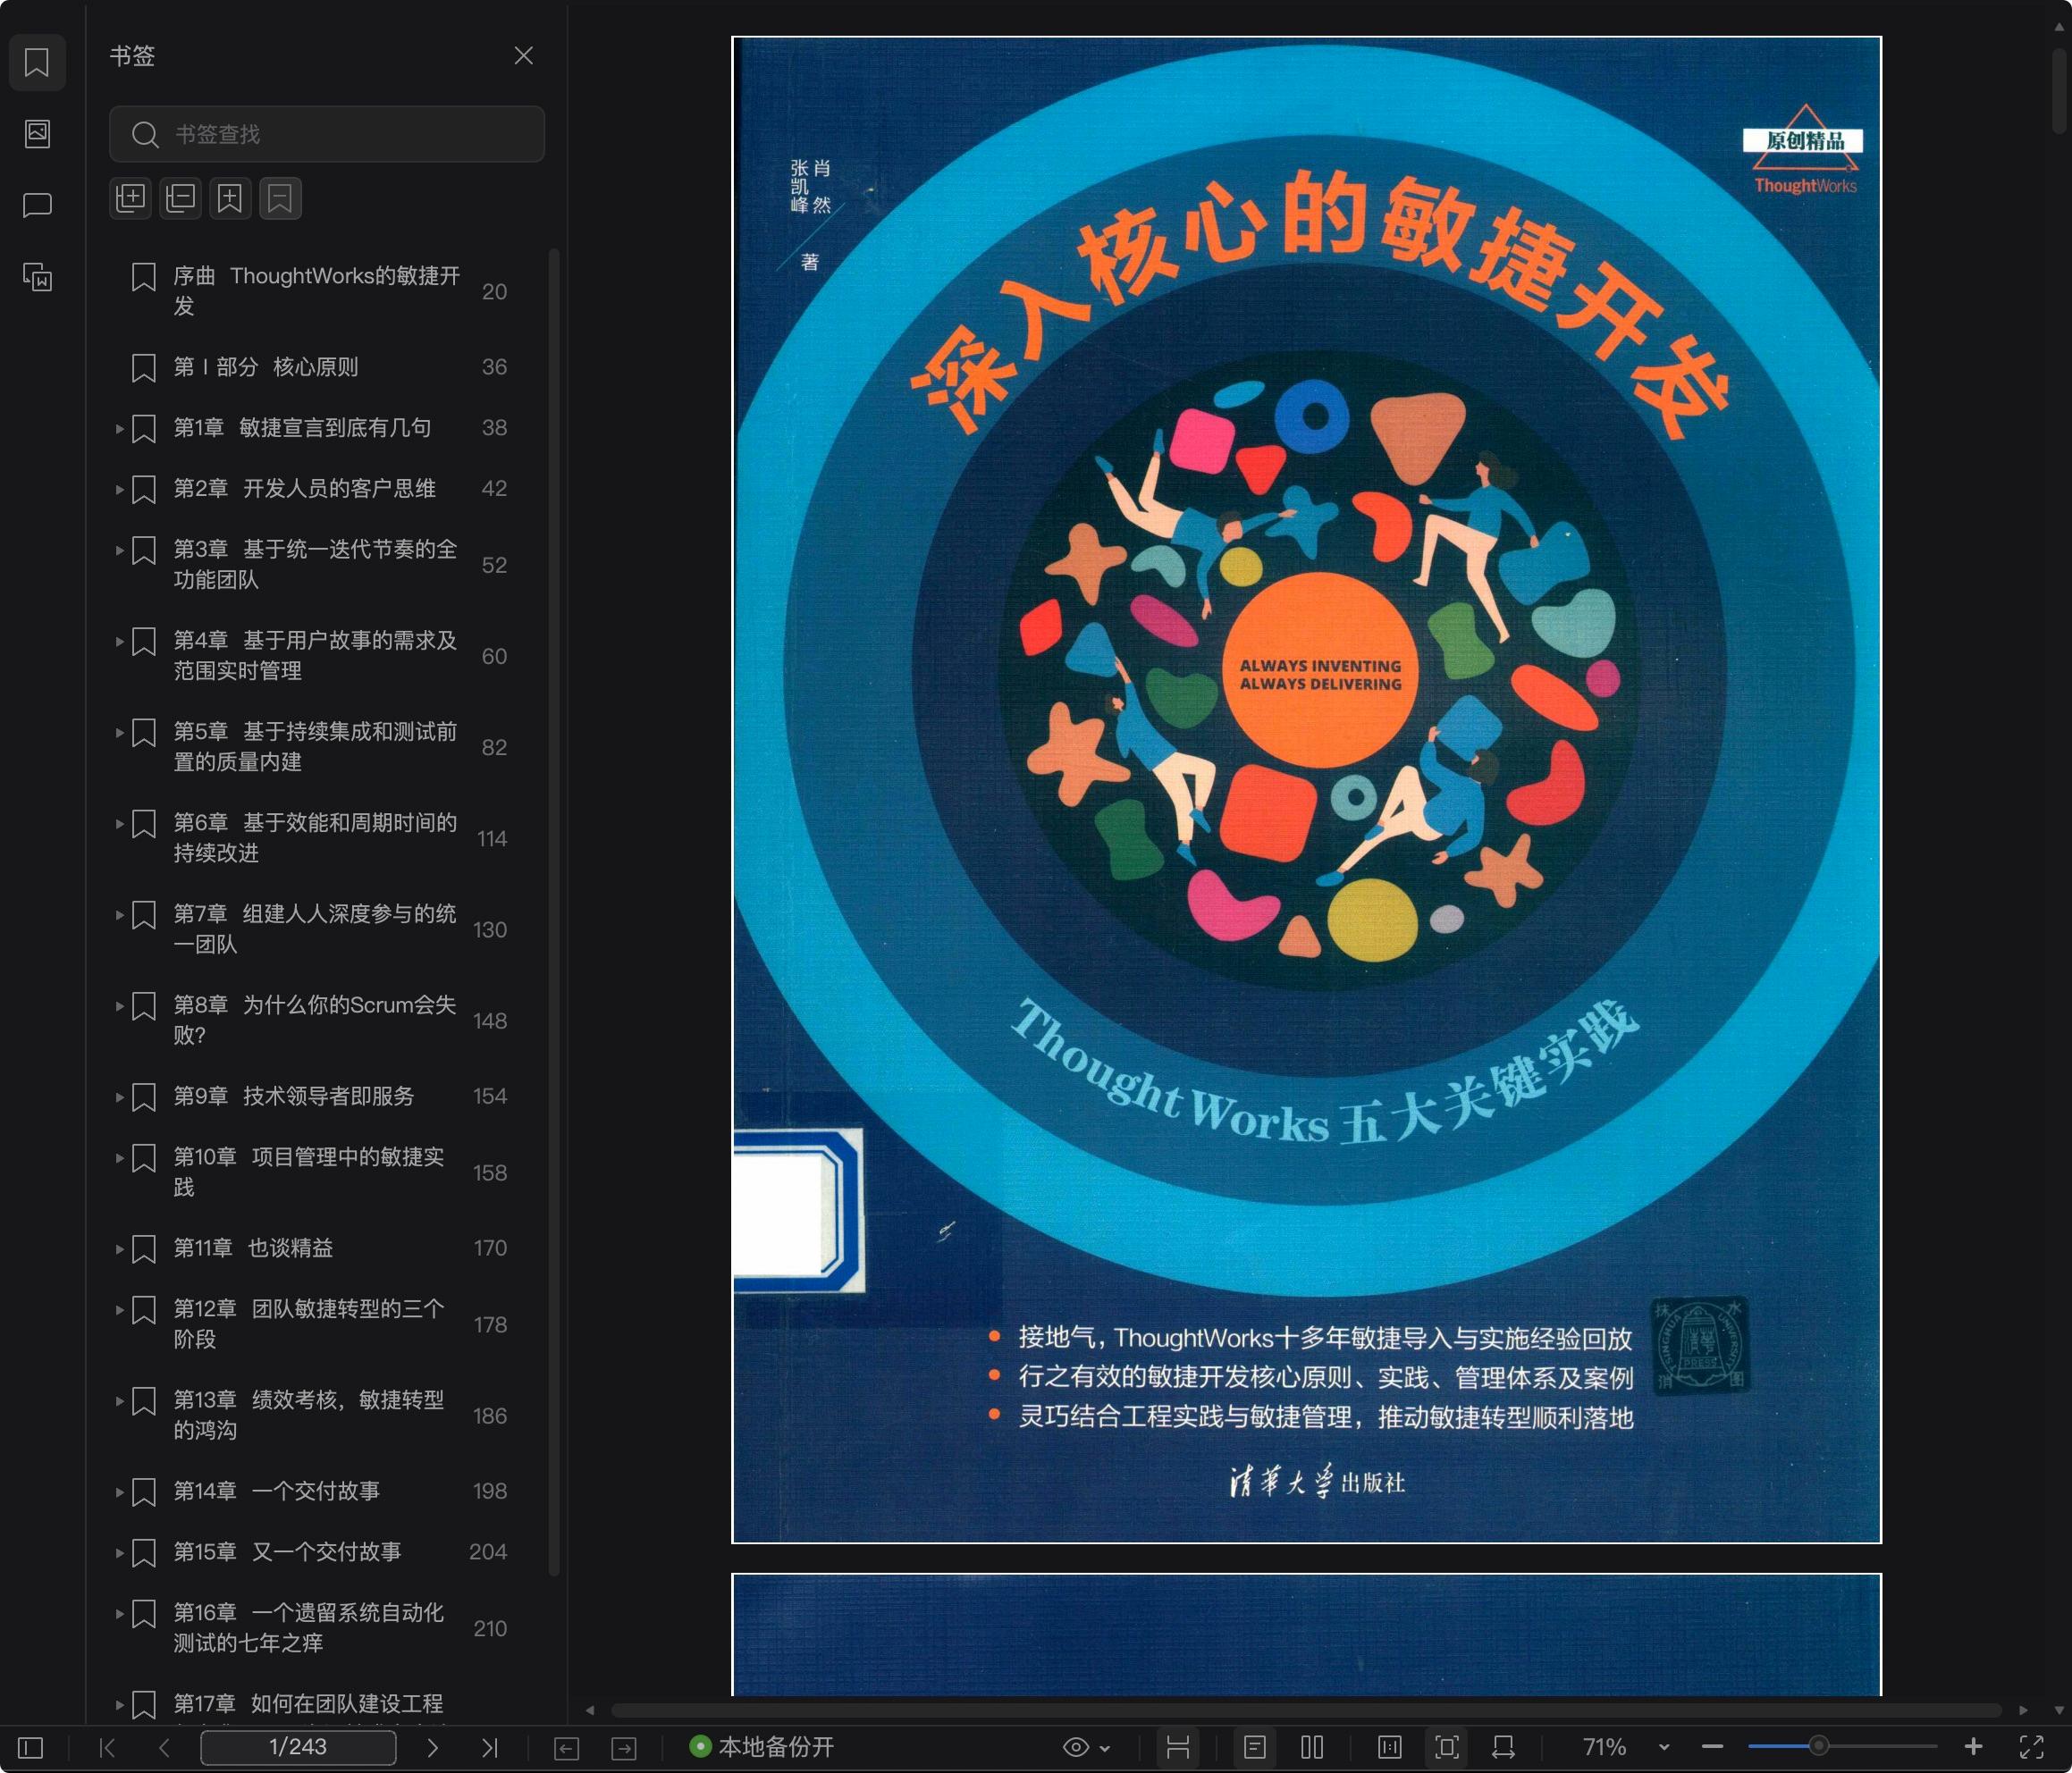The width and height of the screenshot is (2072, 1773).
Task: Select 第12章 团队敏捷转型的三个阶段
Action: 309,1324
